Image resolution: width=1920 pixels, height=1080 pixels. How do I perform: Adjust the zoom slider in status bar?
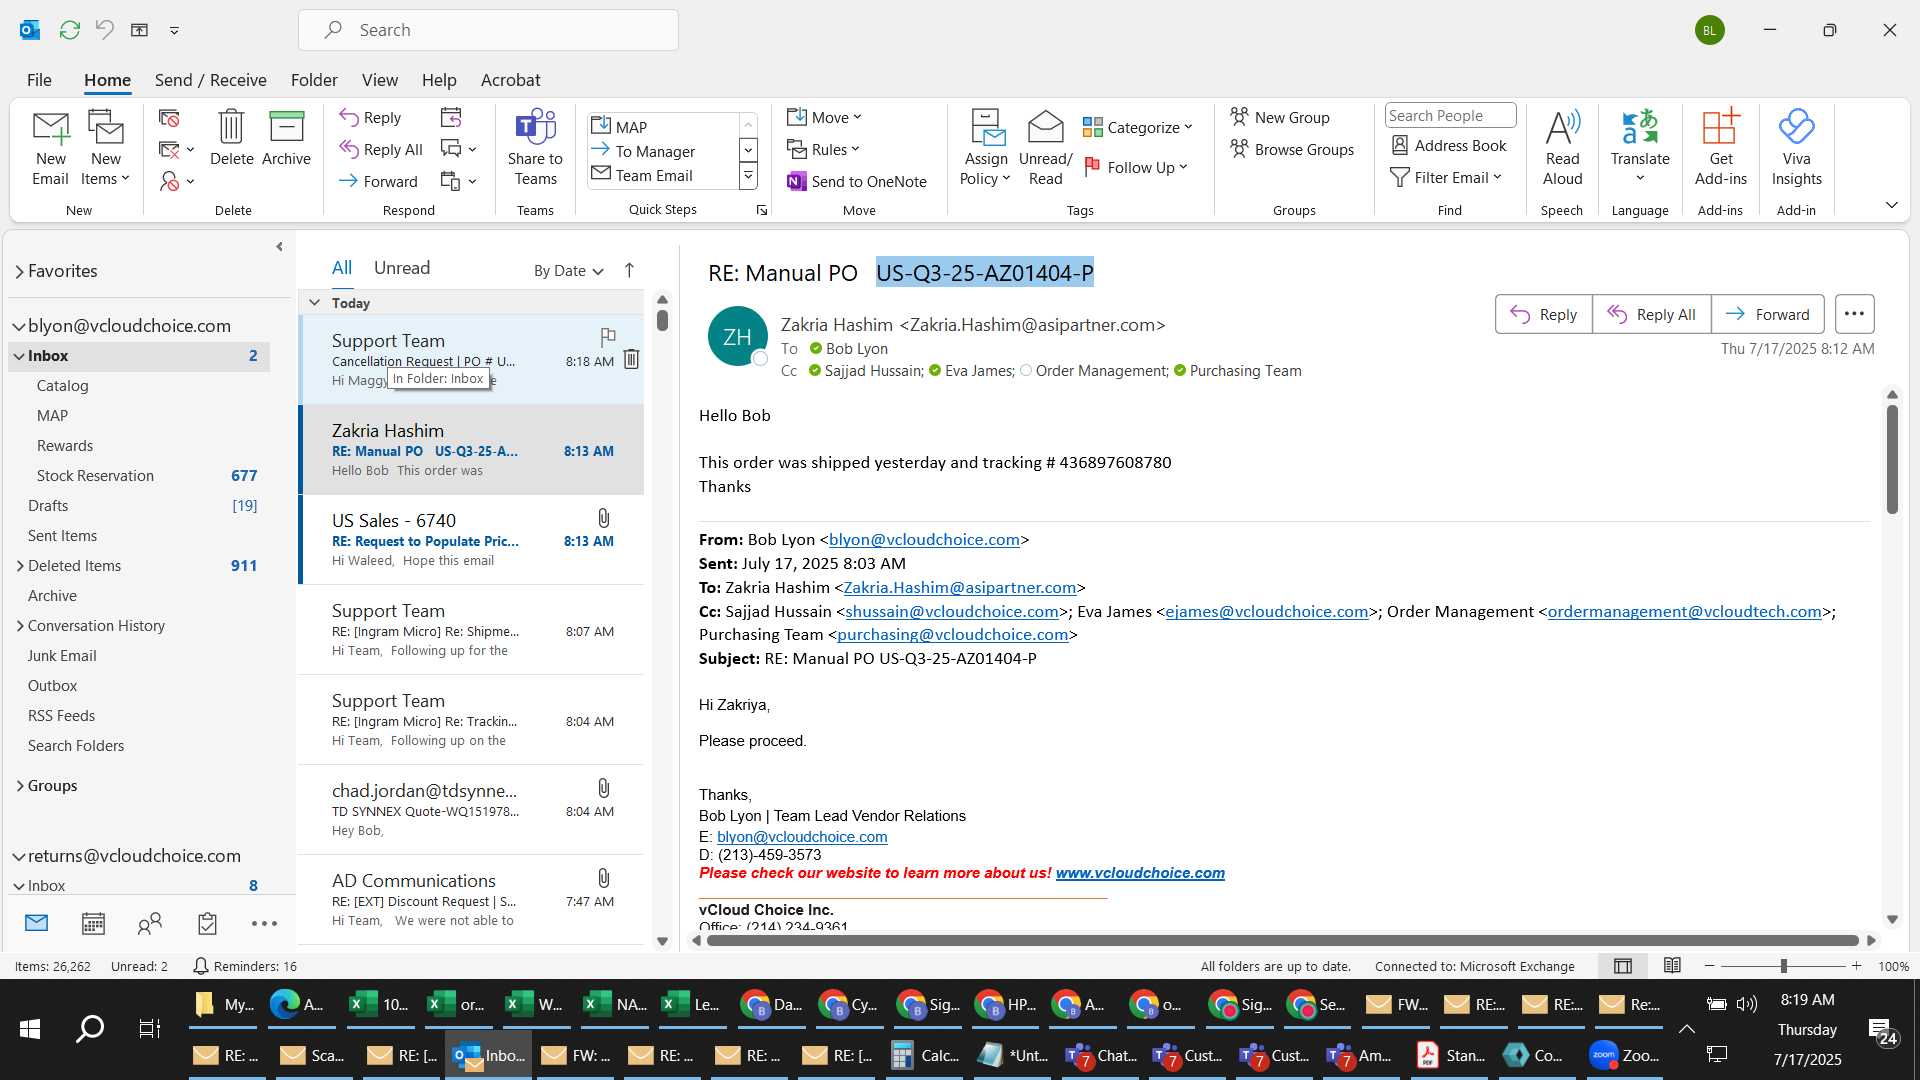[x=1783, y=966]
